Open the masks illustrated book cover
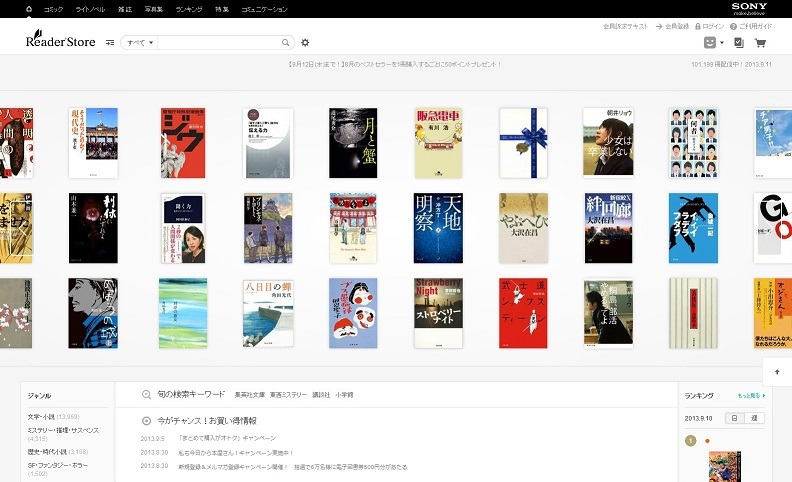The height and width of the screenshot is (482, 792). [353, 313]
